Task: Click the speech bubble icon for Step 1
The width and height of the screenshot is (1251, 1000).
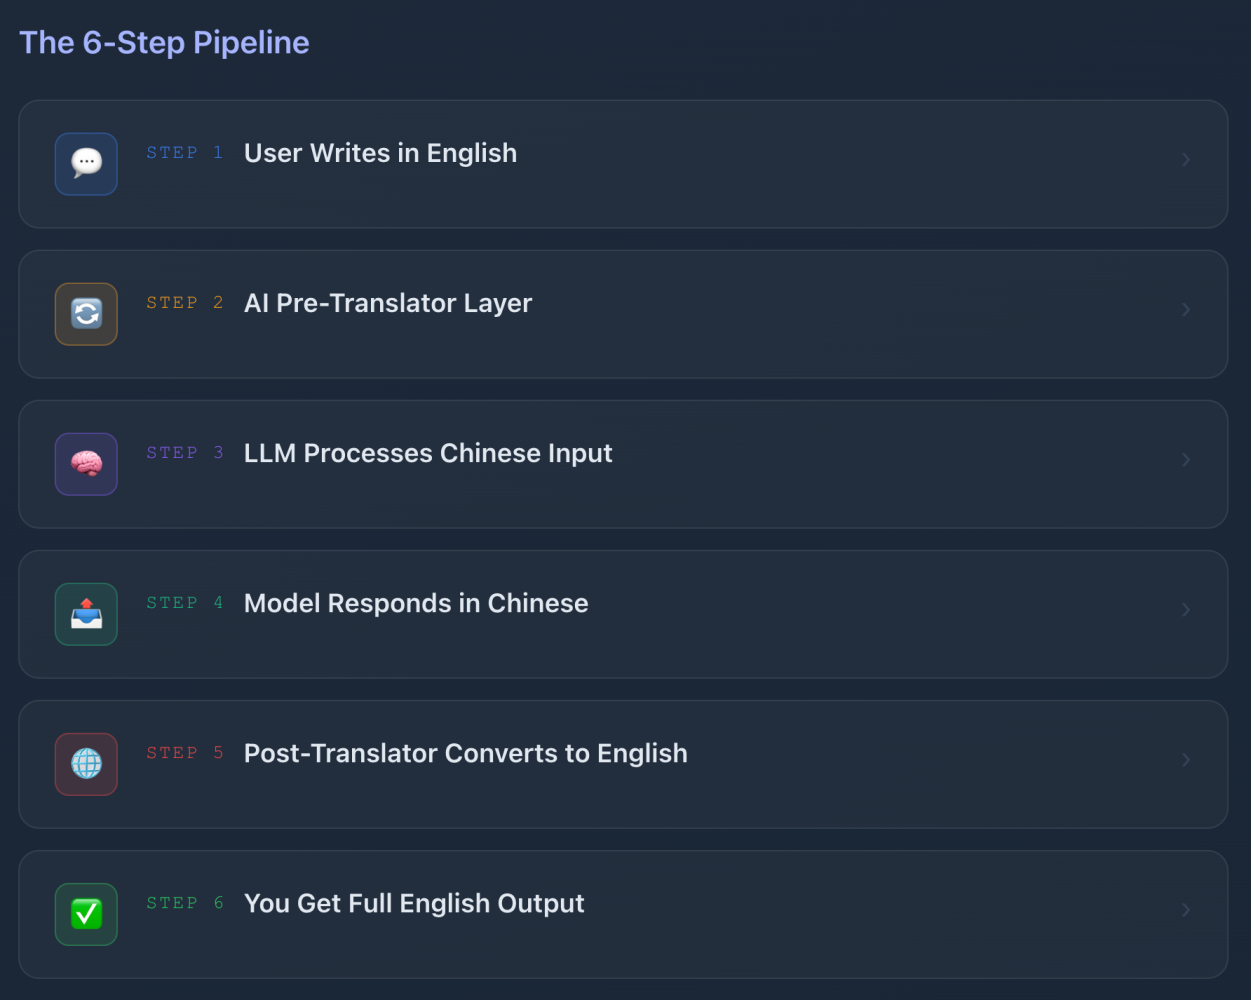Action: pyautogui.click(x=86, y=164)
